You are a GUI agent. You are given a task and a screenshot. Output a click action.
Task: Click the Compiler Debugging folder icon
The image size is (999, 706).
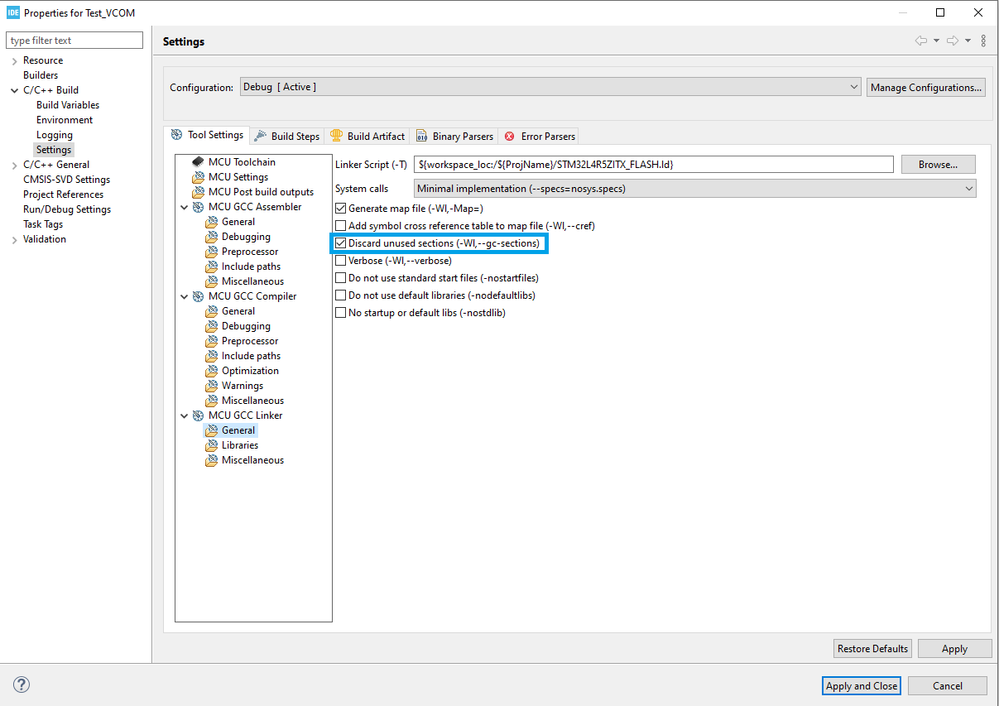click(212, 326)
